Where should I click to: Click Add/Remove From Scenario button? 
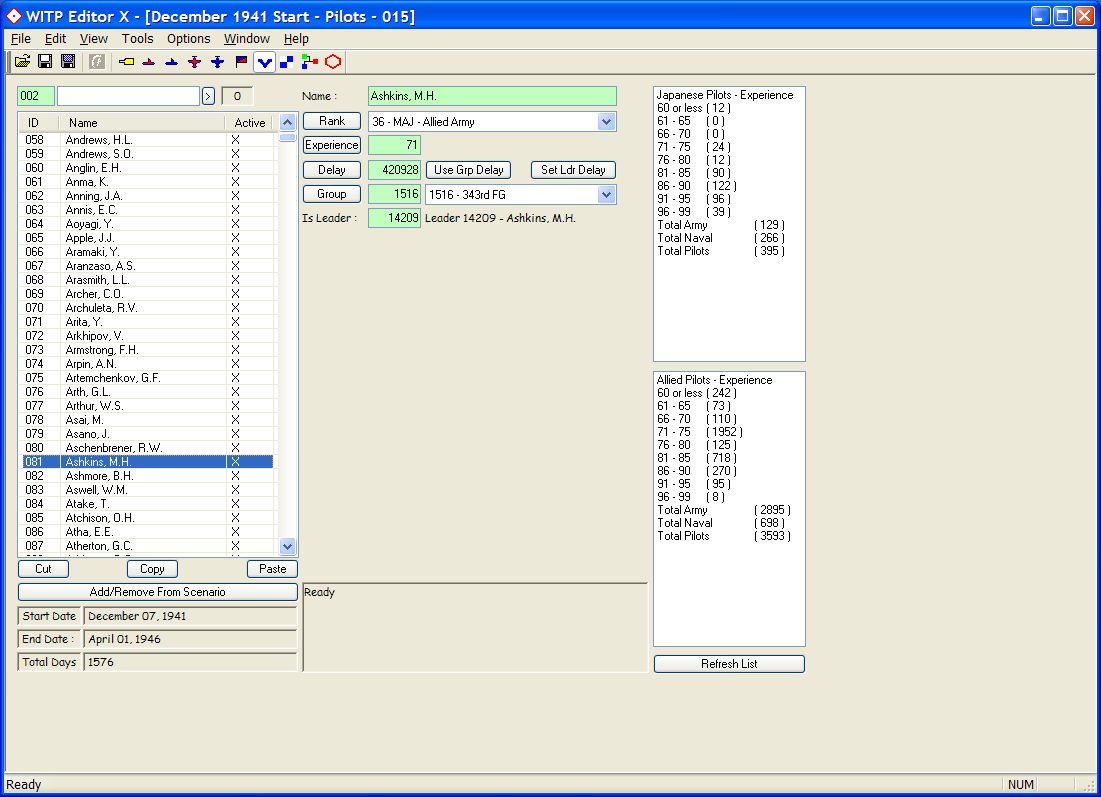tap(157, 592)
